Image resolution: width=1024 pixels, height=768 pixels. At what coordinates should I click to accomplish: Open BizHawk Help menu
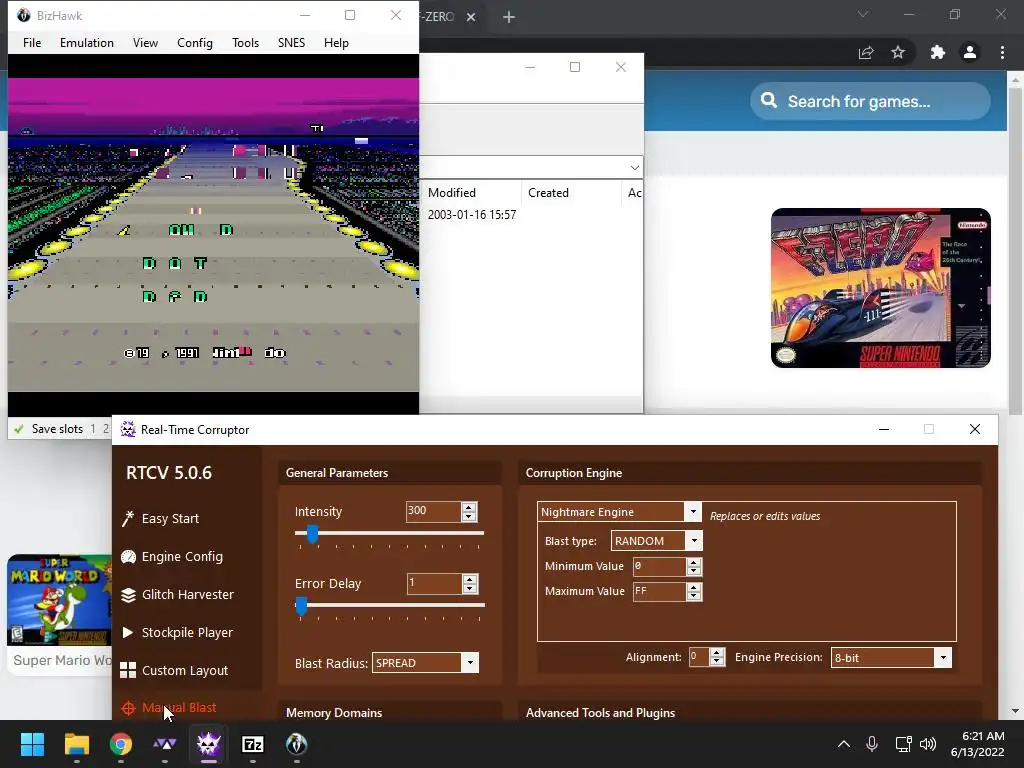tap(336, 42)
